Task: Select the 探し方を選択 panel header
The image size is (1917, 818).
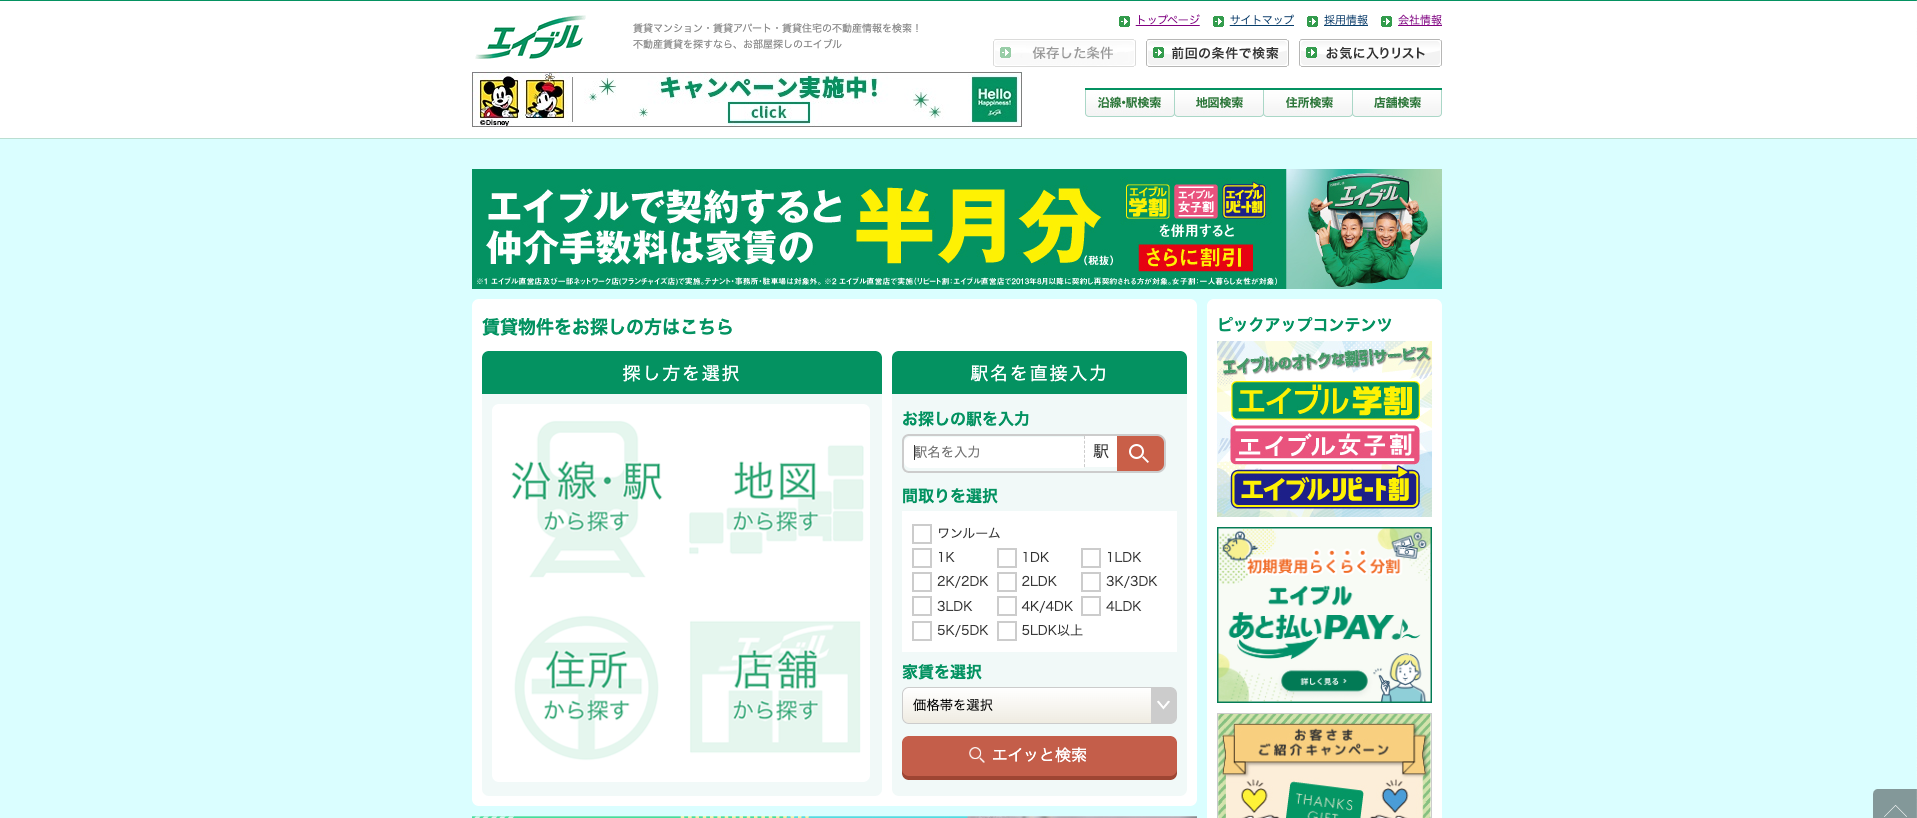Action: 682,373
